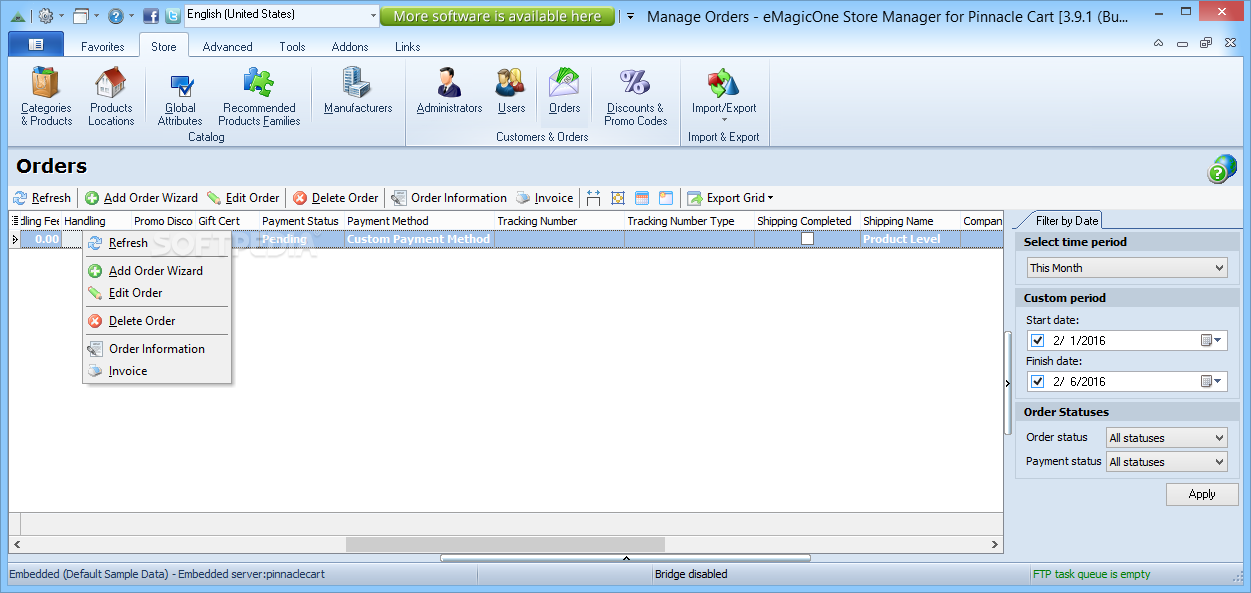Open the green help globe icon
The image size is (1251, 593).
pyautogui.click(x=1221, y=168)
